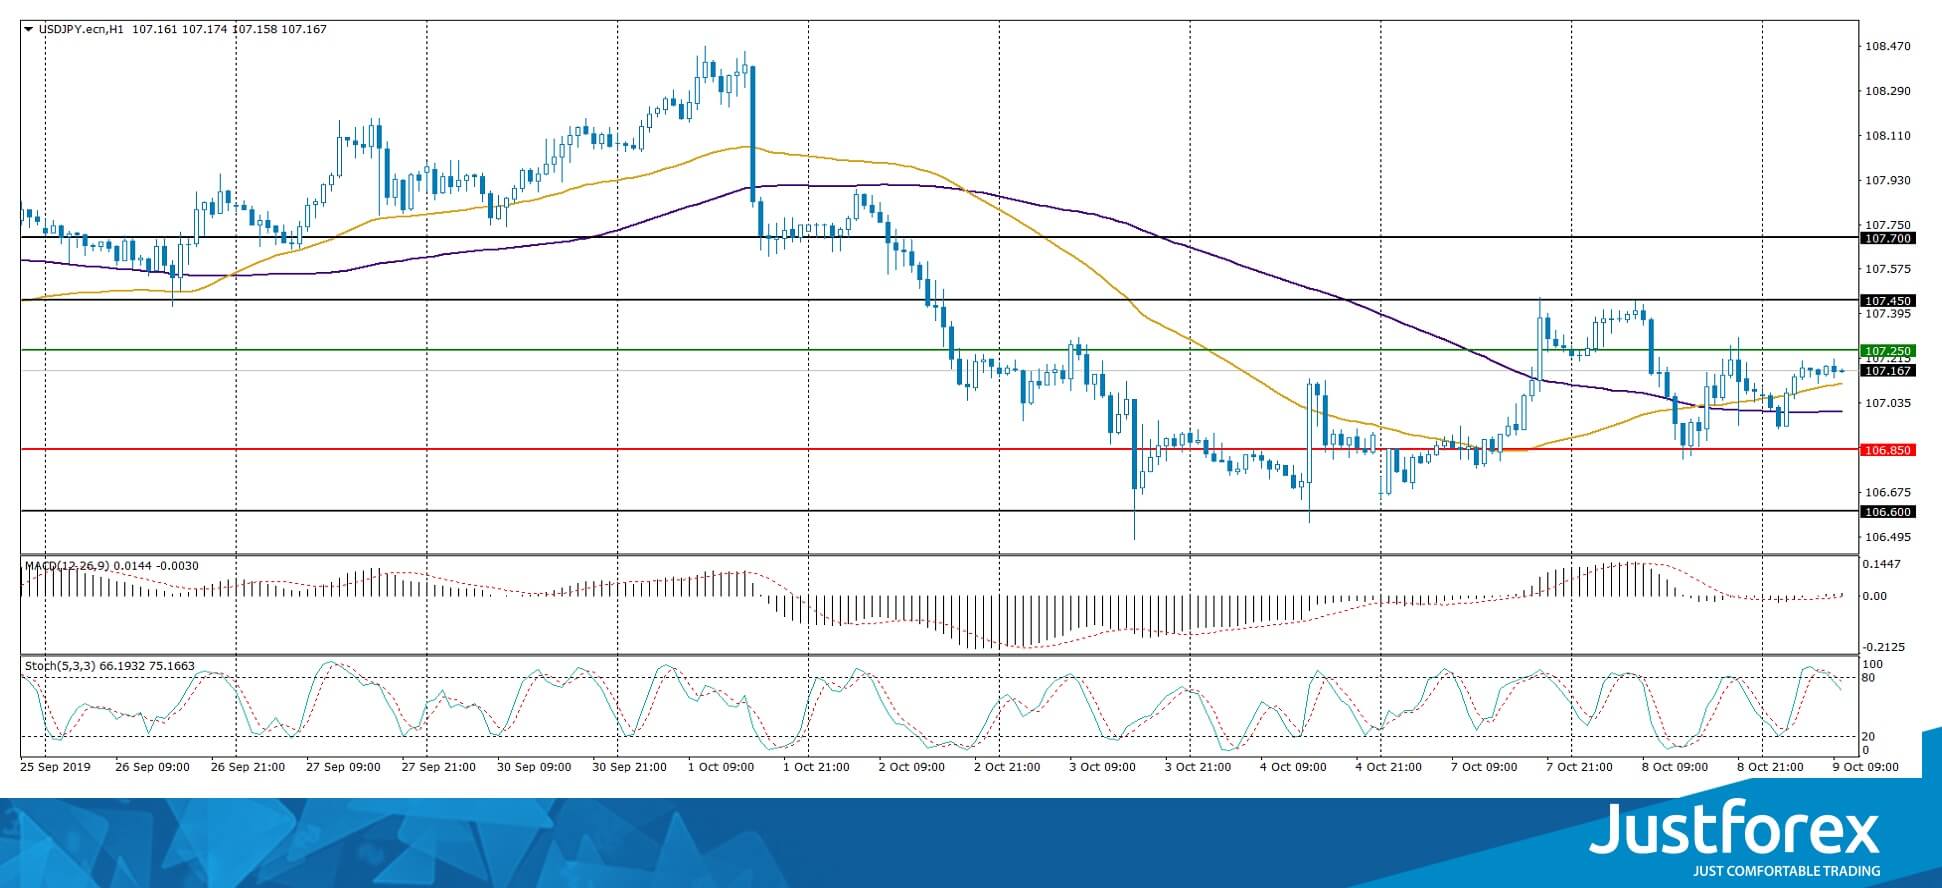This screenshot has height=888, width=1942.
Task: Click the 8 Oct 21:00 time label
Action: (x=1770, y=767)
